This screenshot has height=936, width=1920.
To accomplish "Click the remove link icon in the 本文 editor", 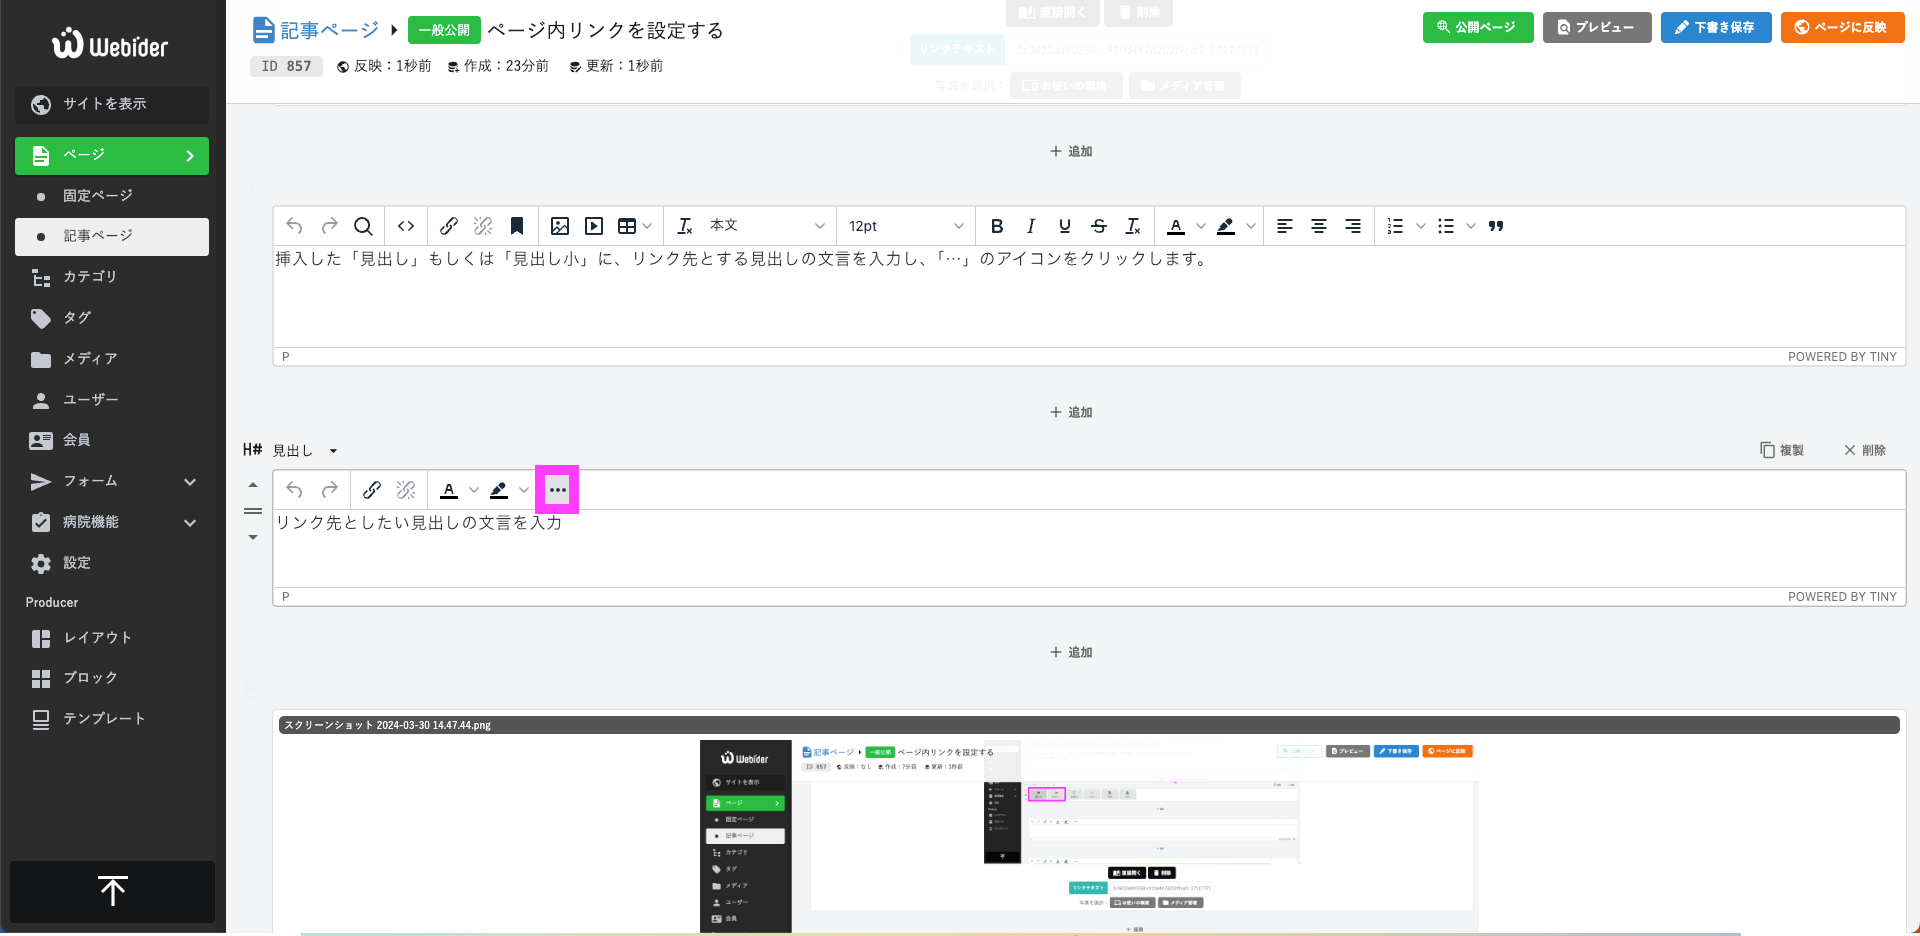I will coord(483,226).
